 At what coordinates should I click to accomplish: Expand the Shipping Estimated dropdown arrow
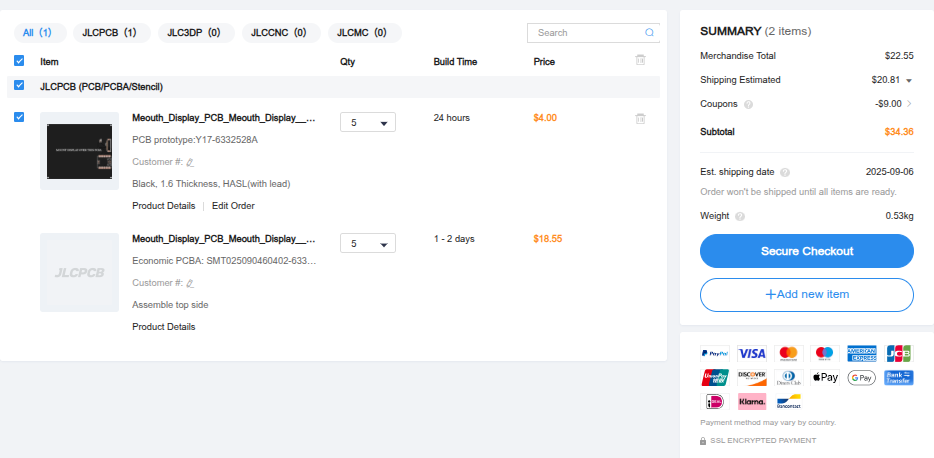pyautogui.click(x=909, y=80)
